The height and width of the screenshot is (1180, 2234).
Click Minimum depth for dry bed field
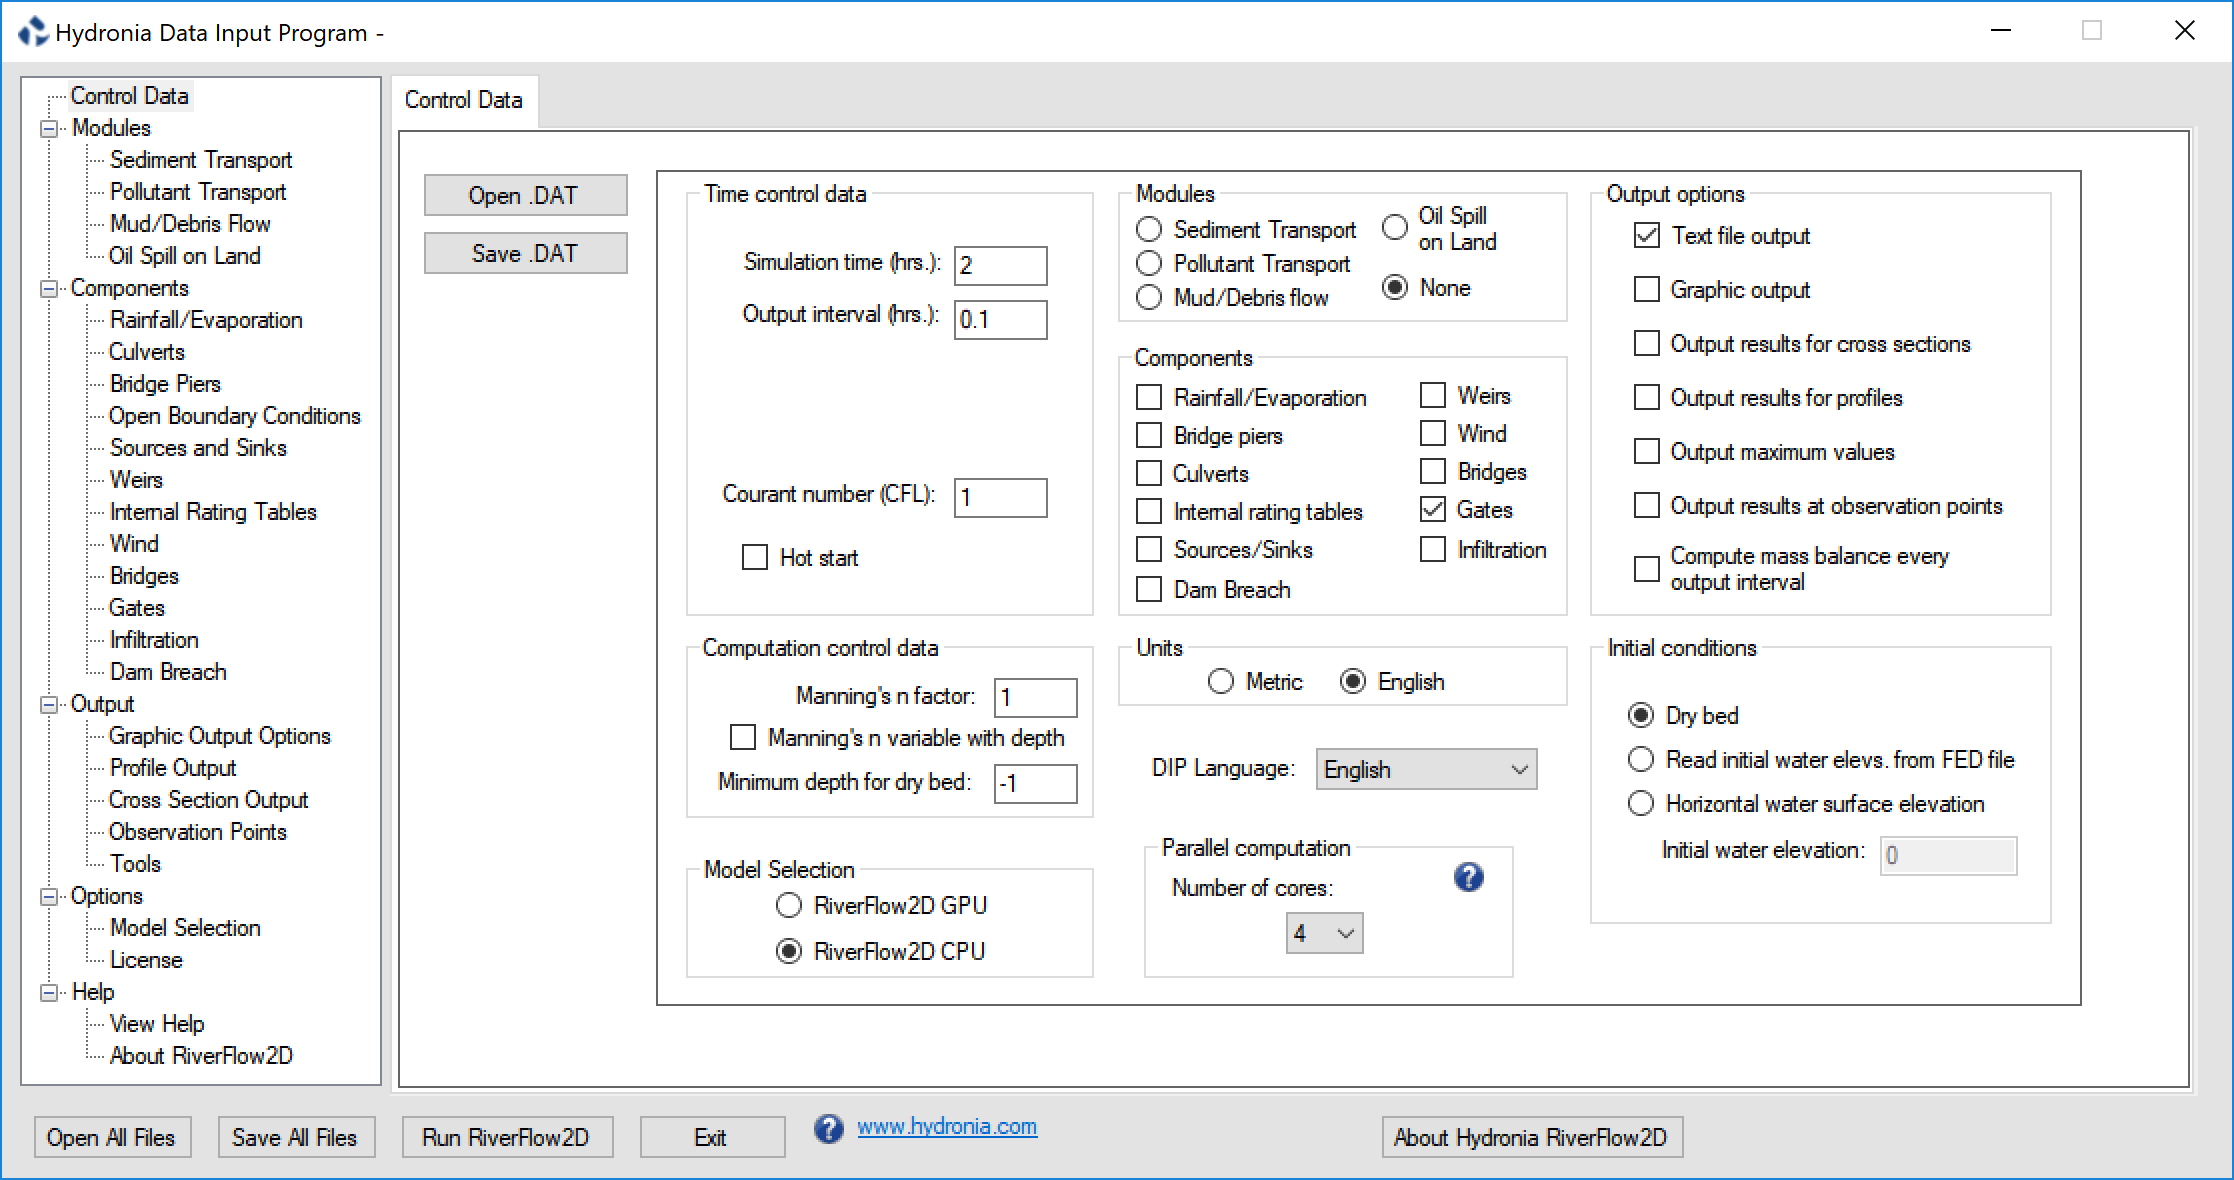[1036, 784]
